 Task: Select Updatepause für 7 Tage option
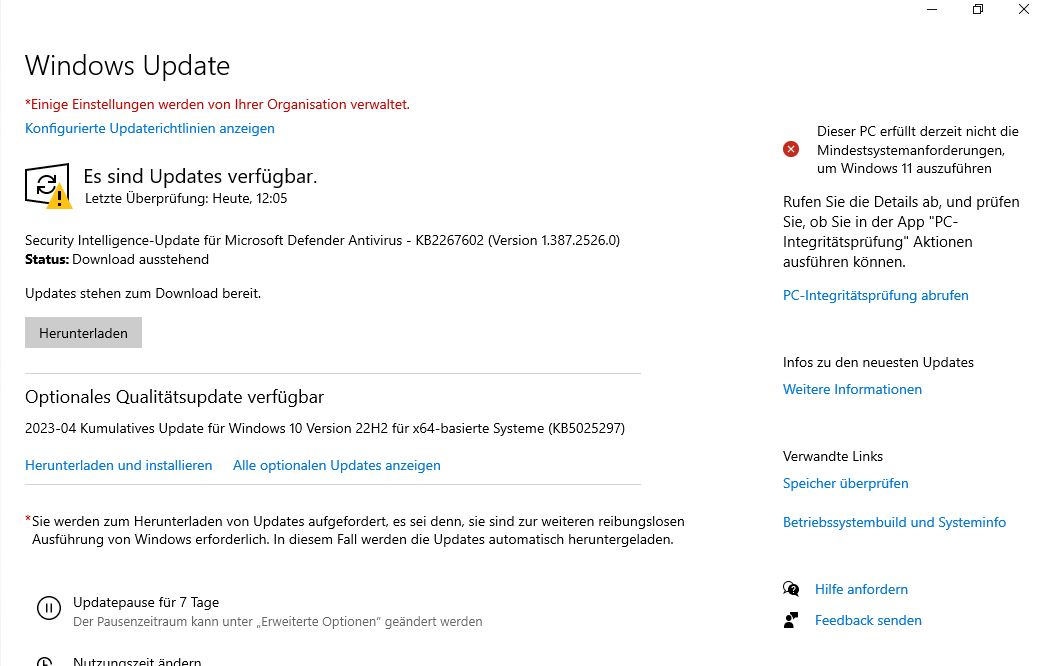click(146, 603)
